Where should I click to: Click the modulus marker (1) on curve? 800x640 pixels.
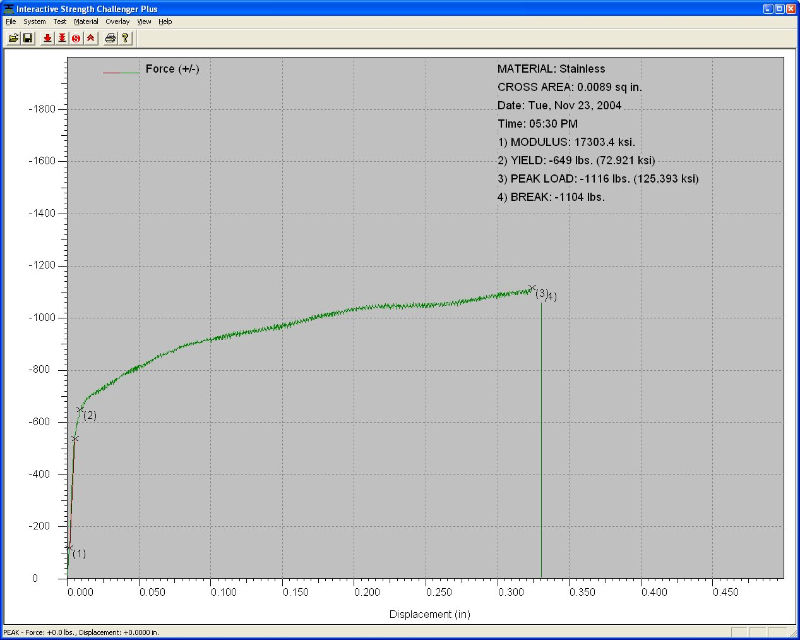point(69,548)
